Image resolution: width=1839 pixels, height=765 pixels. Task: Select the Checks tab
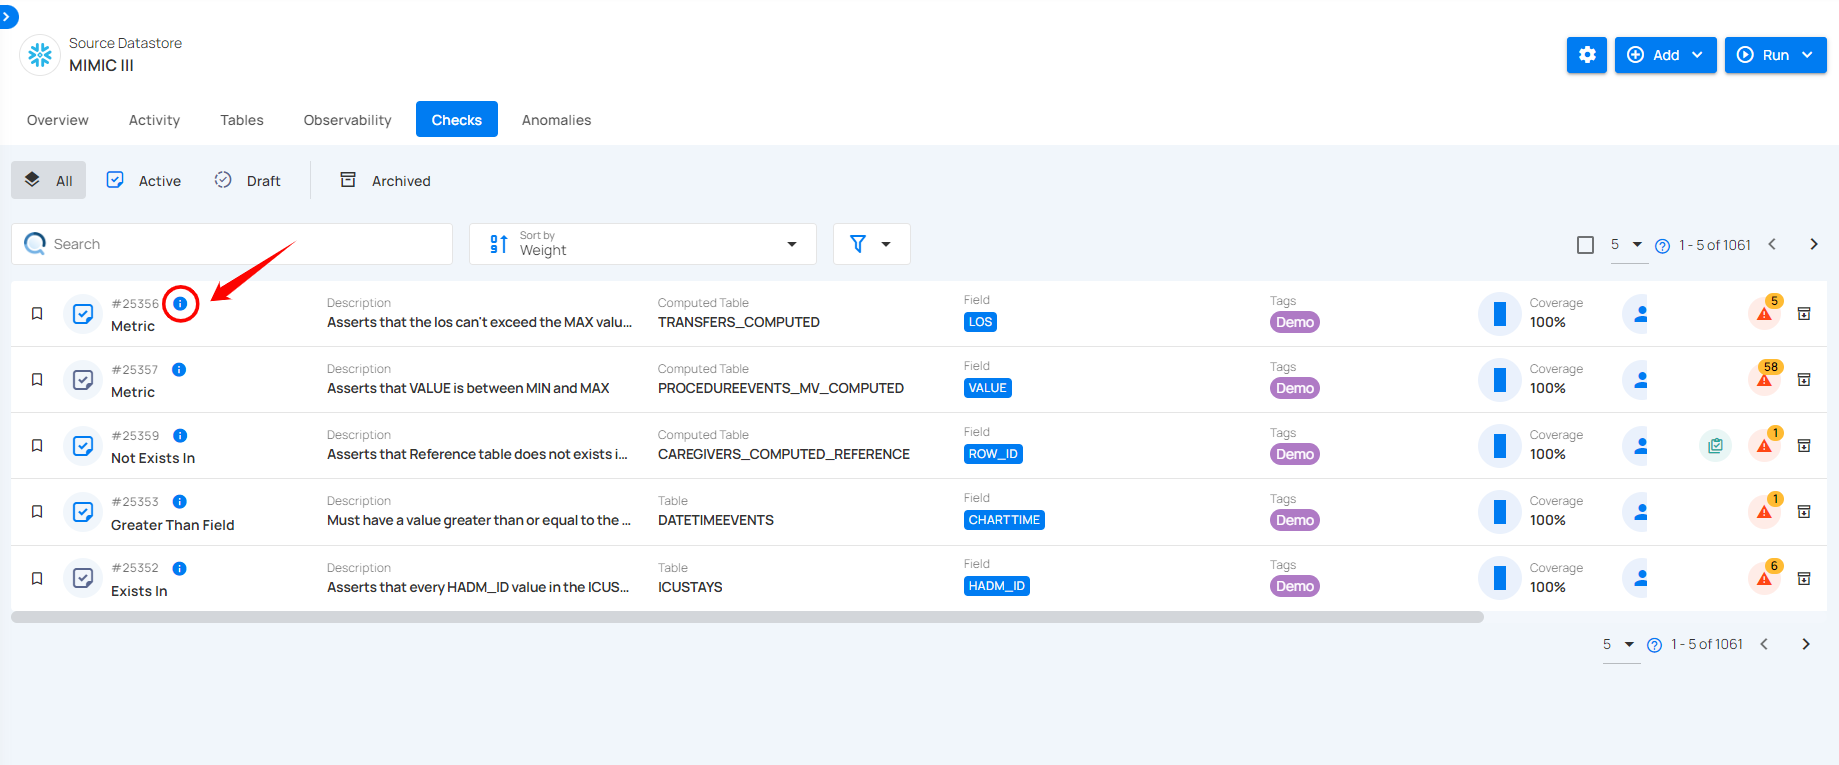click(x=457, y=120)
